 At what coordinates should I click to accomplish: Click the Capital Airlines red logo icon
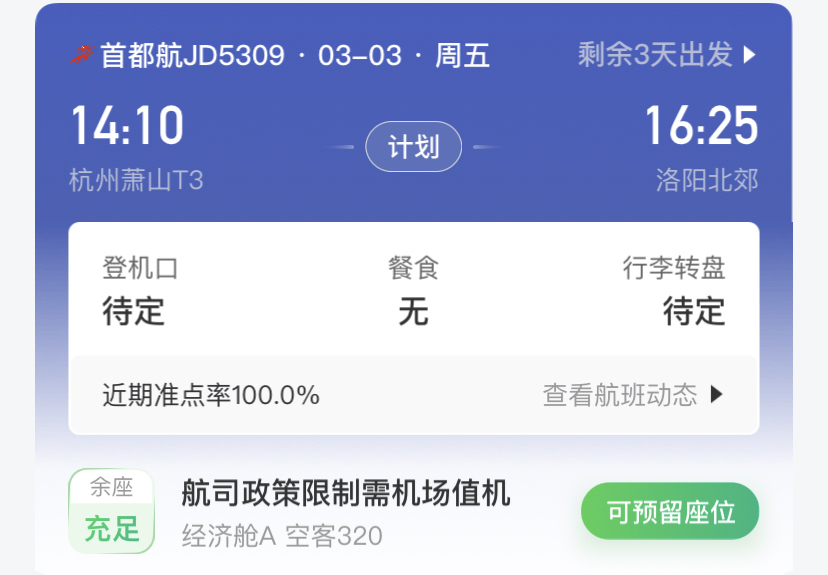point(82,55)
